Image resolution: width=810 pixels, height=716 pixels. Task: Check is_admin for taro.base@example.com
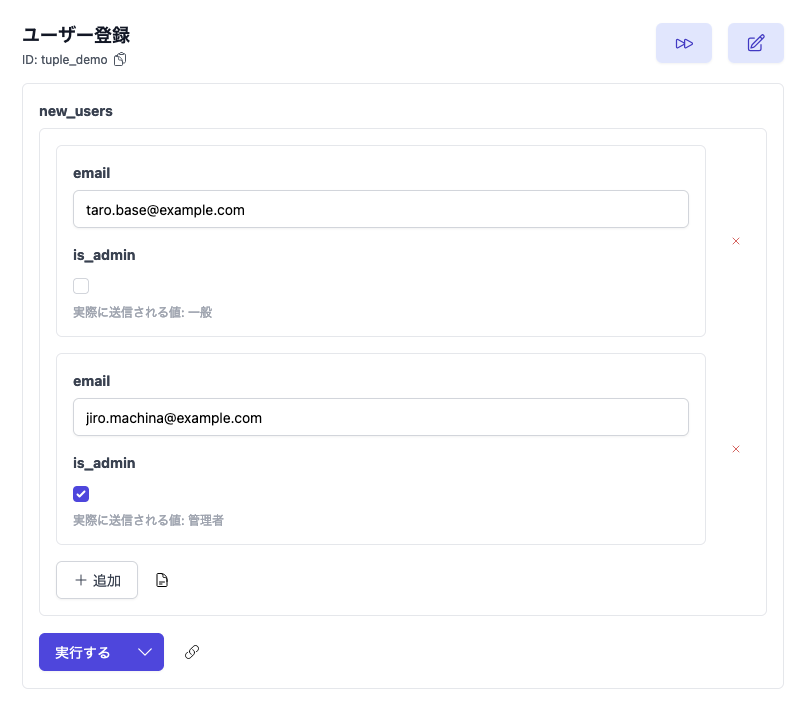[81, 286]
